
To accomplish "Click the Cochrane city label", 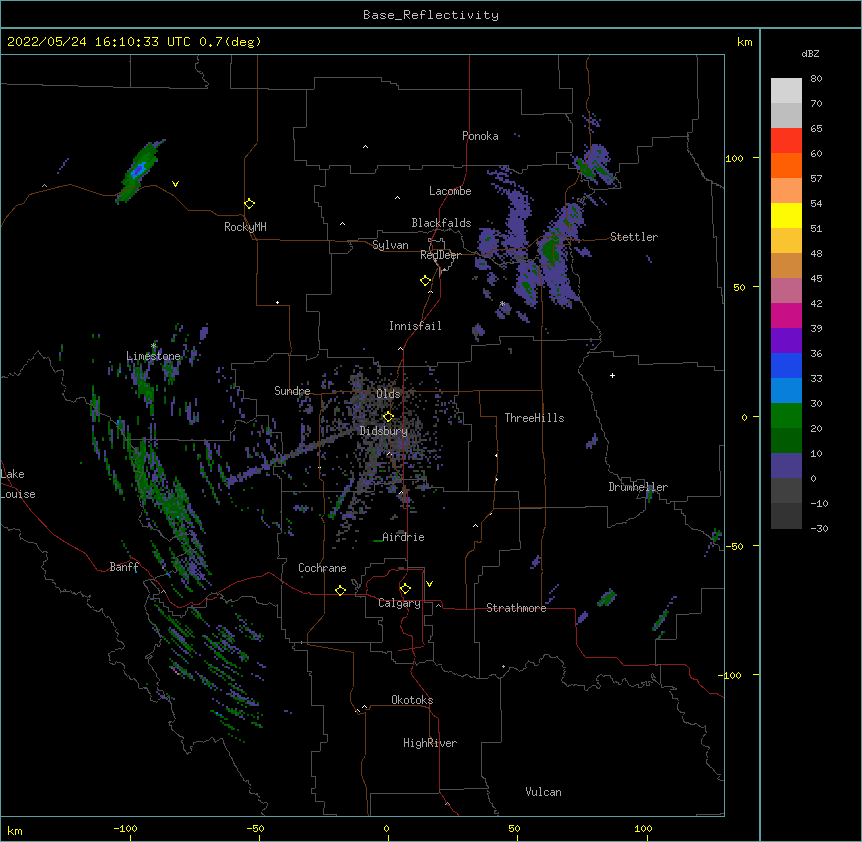I will point(322,568).
